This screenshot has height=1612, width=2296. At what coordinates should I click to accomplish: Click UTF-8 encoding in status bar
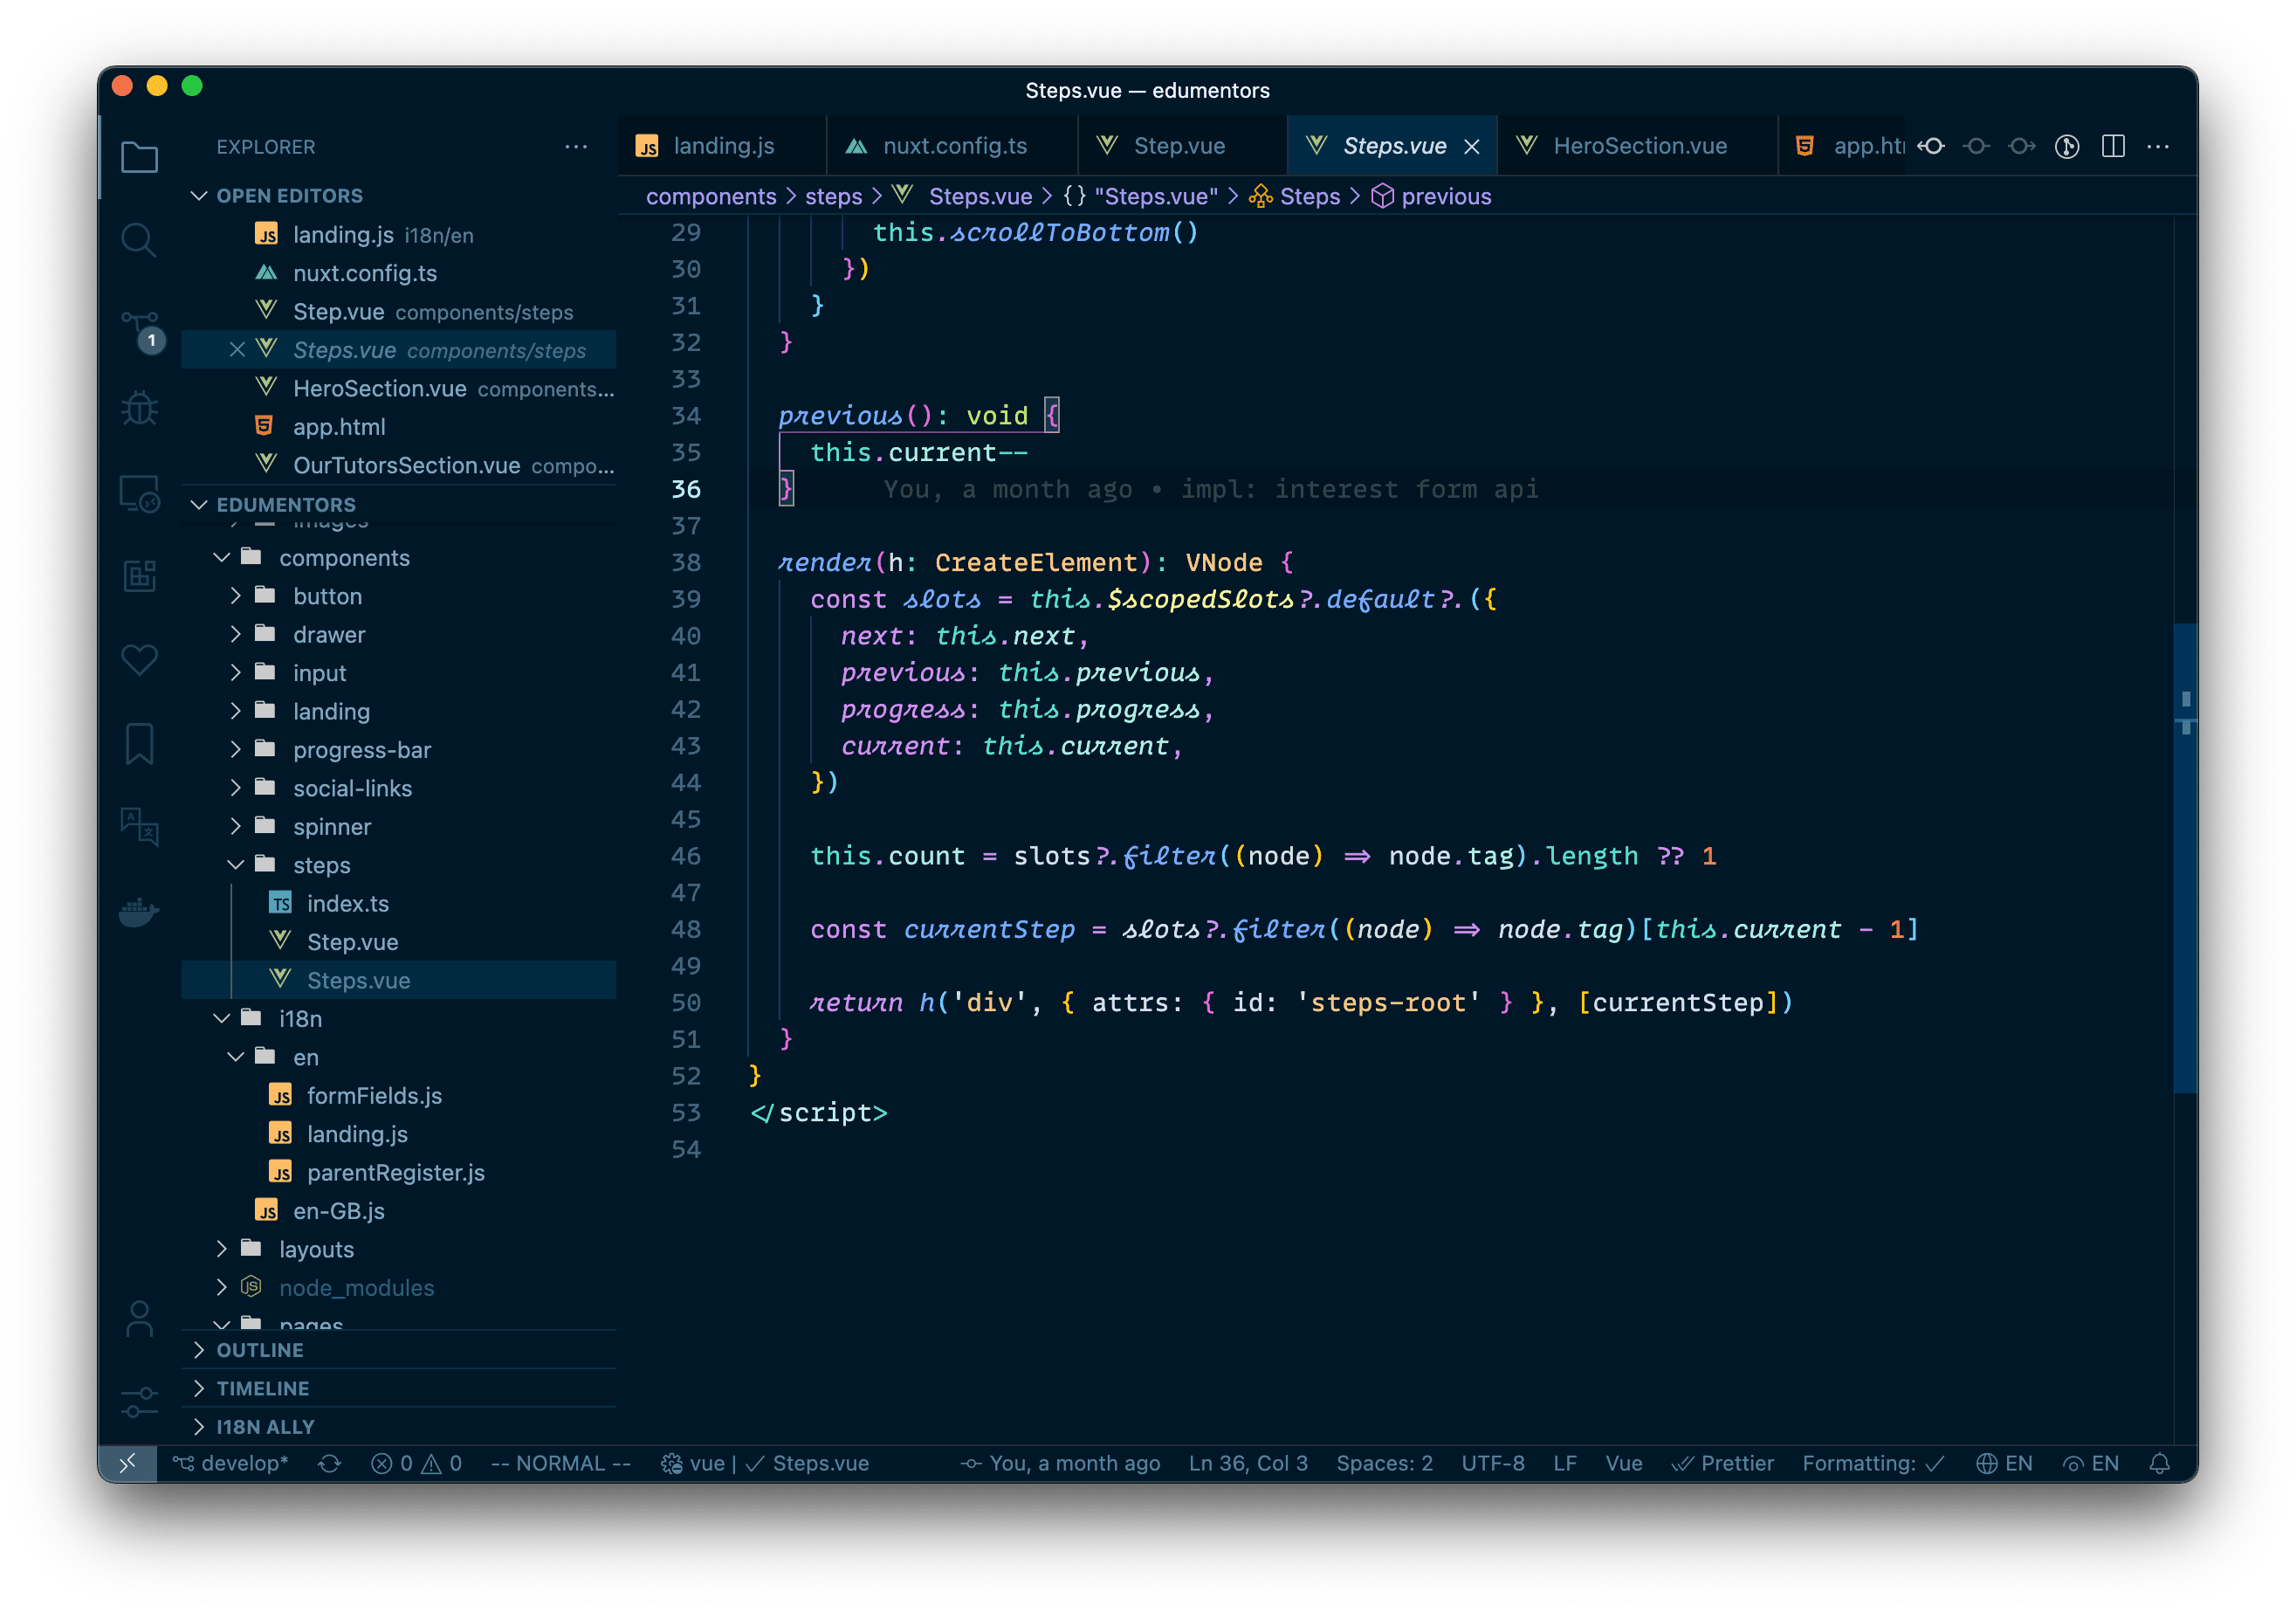point(1492,1463)
